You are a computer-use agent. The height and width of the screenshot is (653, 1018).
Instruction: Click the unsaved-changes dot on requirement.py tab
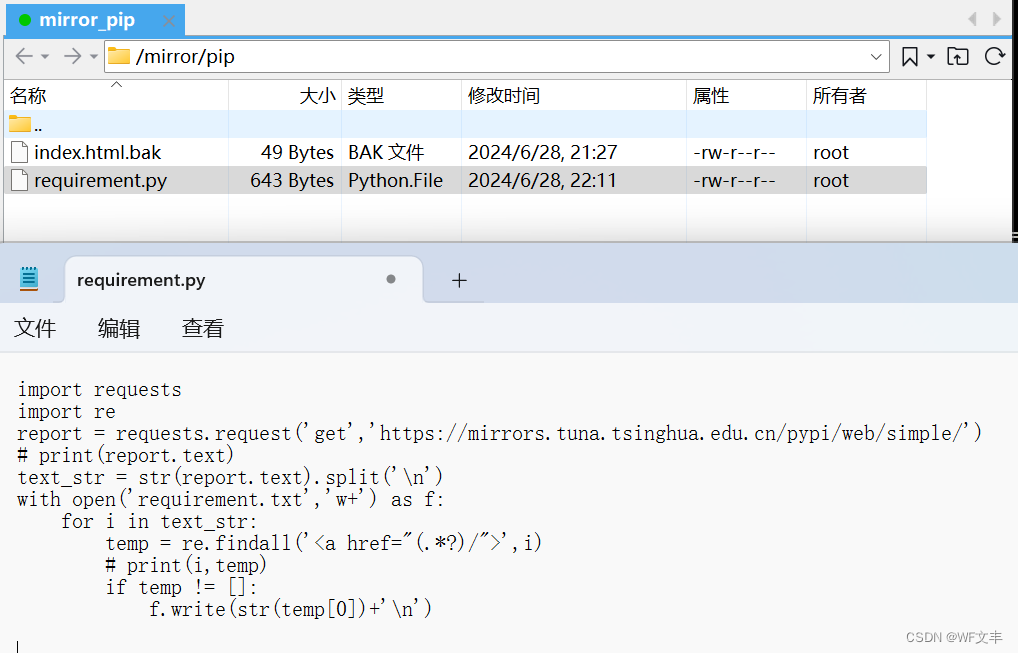(391, 279)
